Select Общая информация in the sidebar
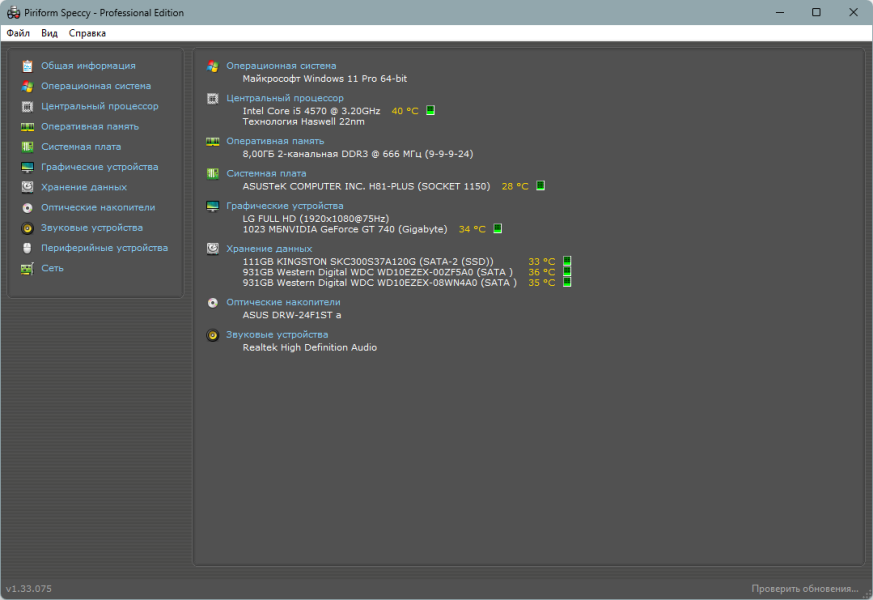This screenshot has width=873, height=600. [89, 66]
